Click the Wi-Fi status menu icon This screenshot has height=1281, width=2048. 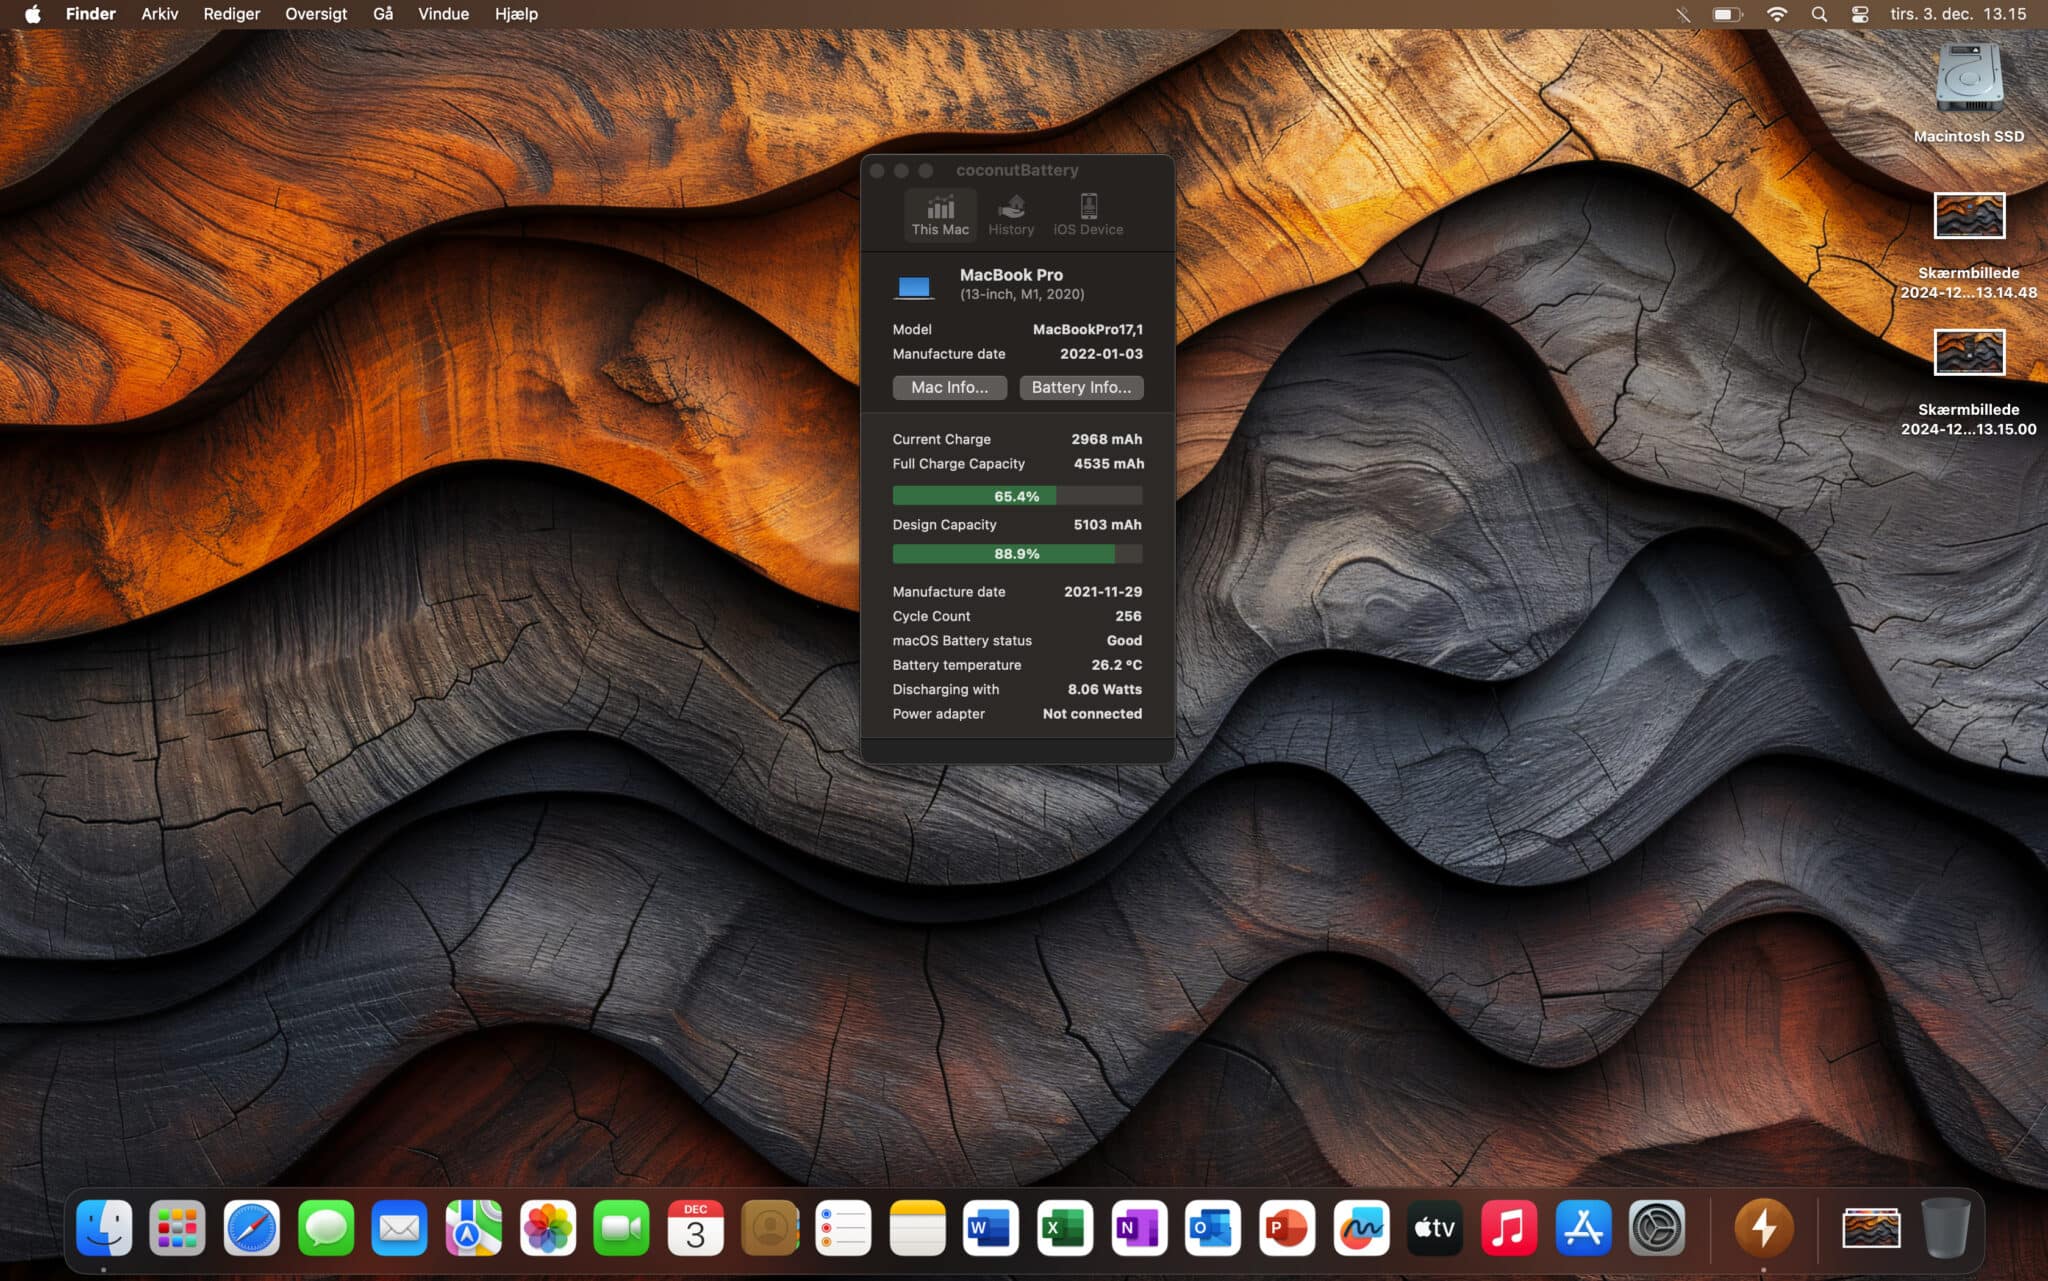1776,14
